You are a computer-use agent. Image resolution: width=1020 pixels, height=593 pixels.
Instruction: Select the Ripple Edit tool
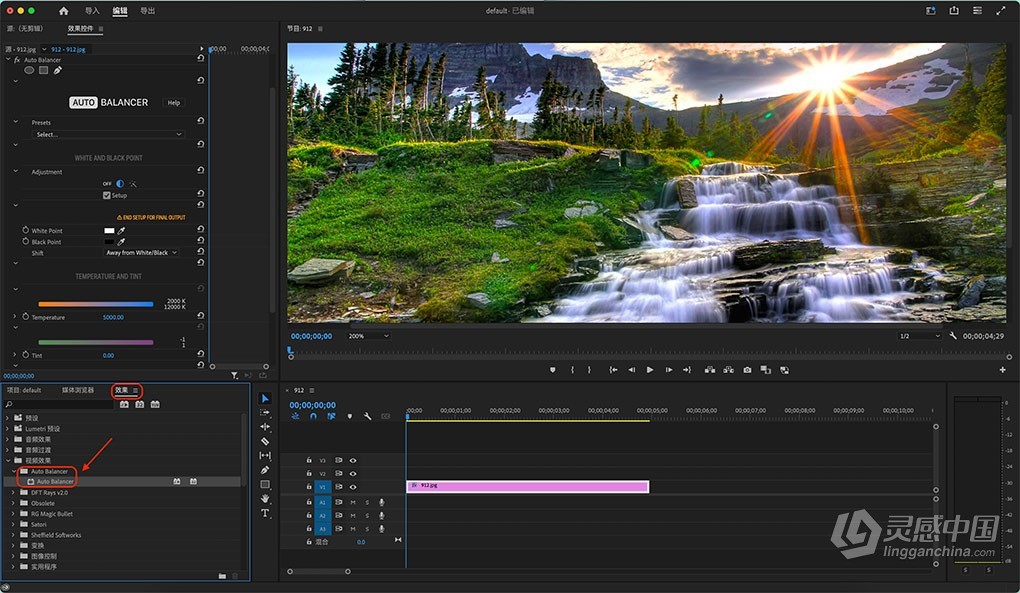(x=265, y=427)
